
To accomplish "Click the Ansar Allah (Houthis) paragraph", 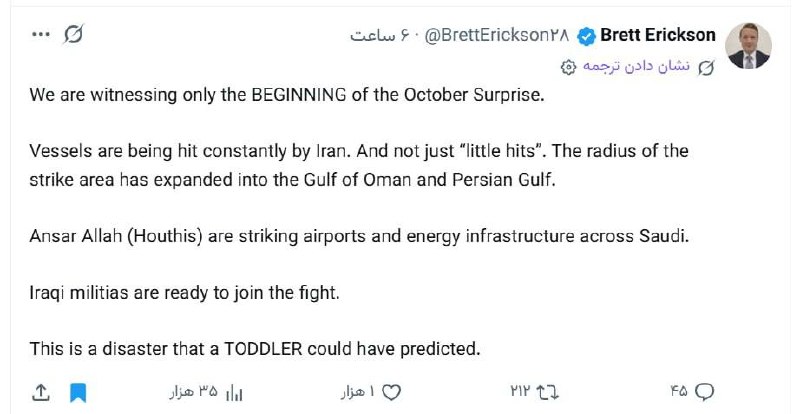I will coord(359,236).
